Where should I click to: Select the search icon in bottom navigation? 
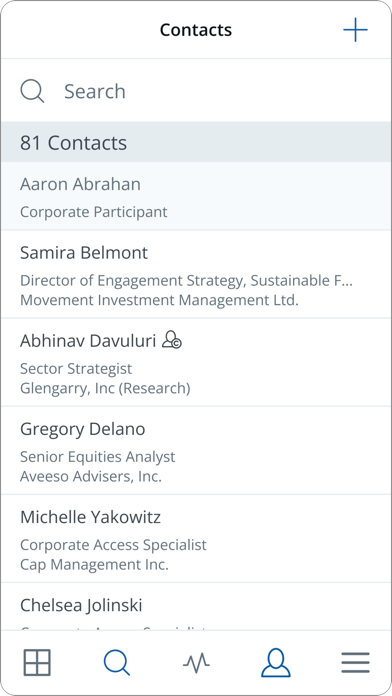[x=117, y=663]
